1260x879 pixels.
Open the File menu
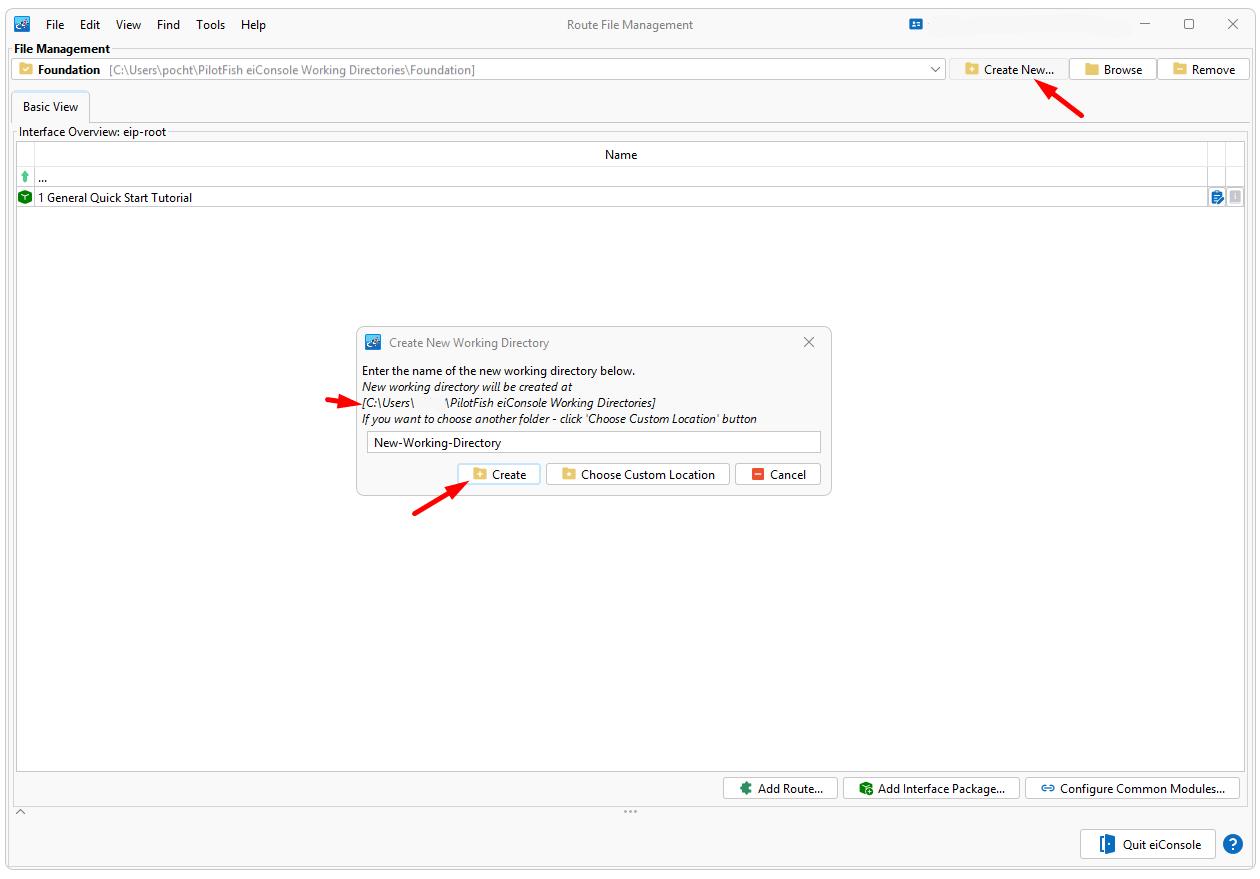[x=55, y=24]
